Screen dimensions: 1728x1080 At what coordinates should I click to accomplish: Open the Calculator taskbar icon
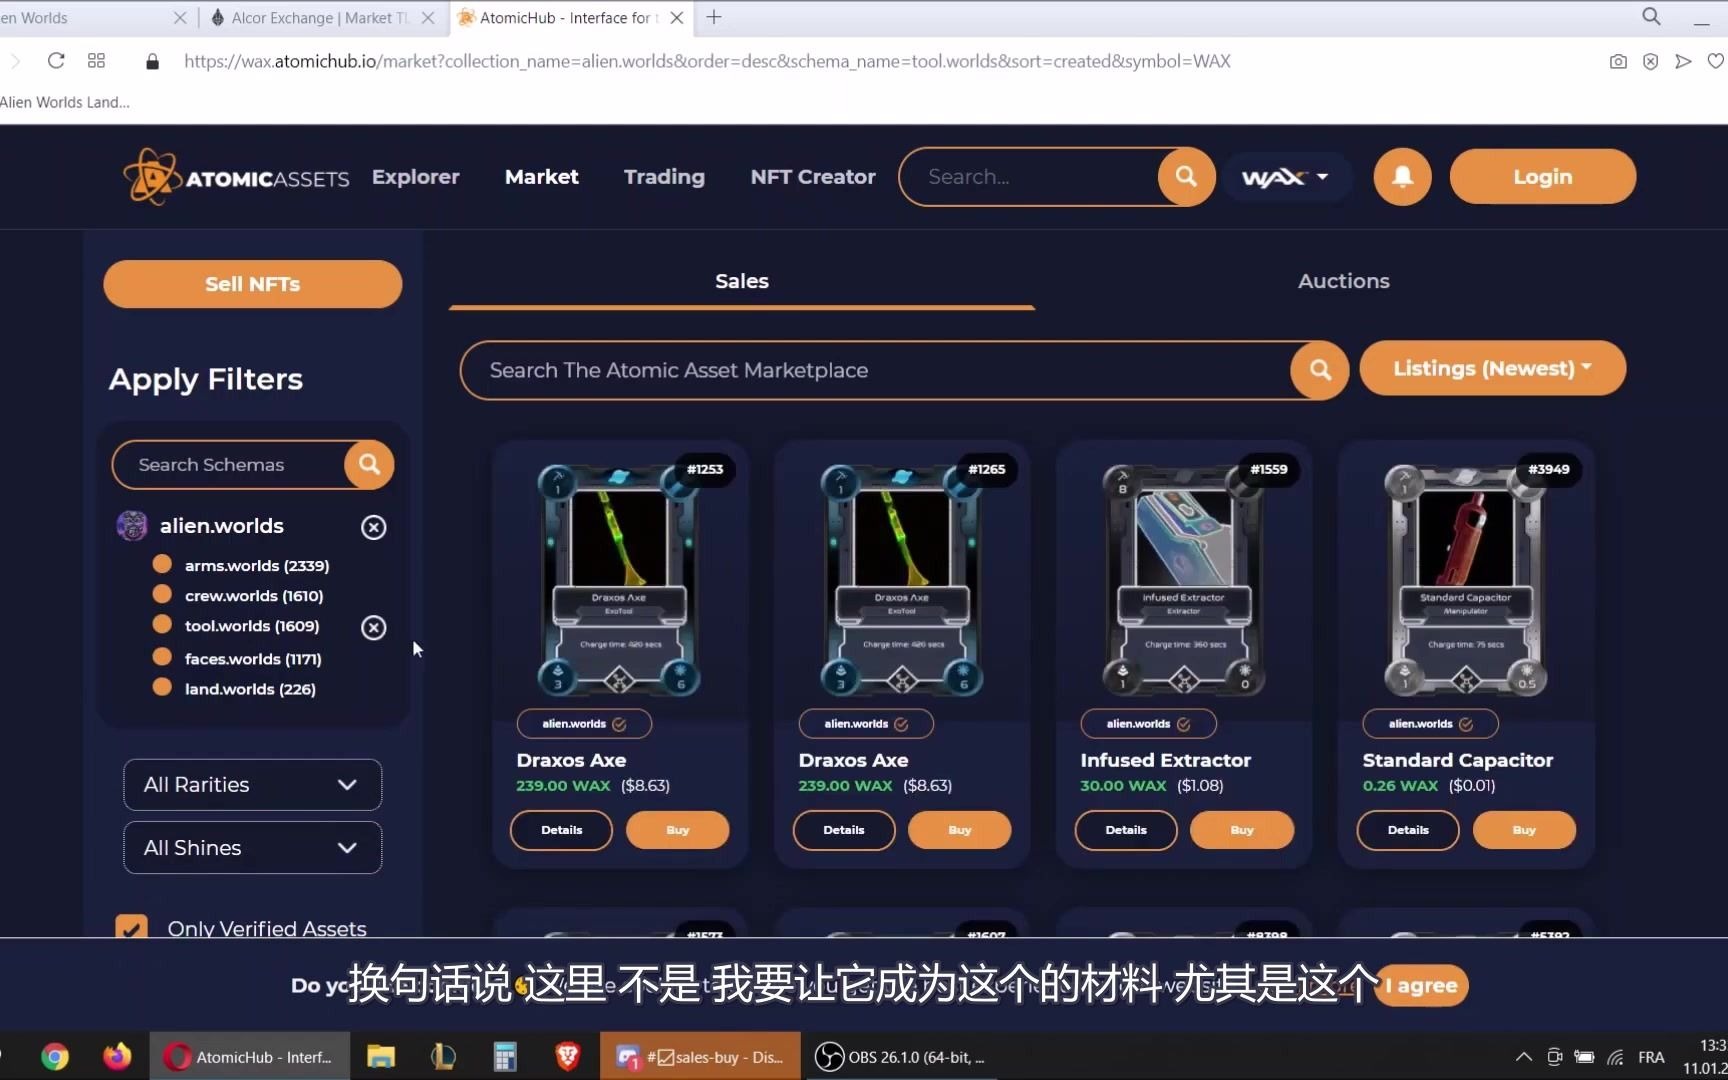[x=505, y=1056]
